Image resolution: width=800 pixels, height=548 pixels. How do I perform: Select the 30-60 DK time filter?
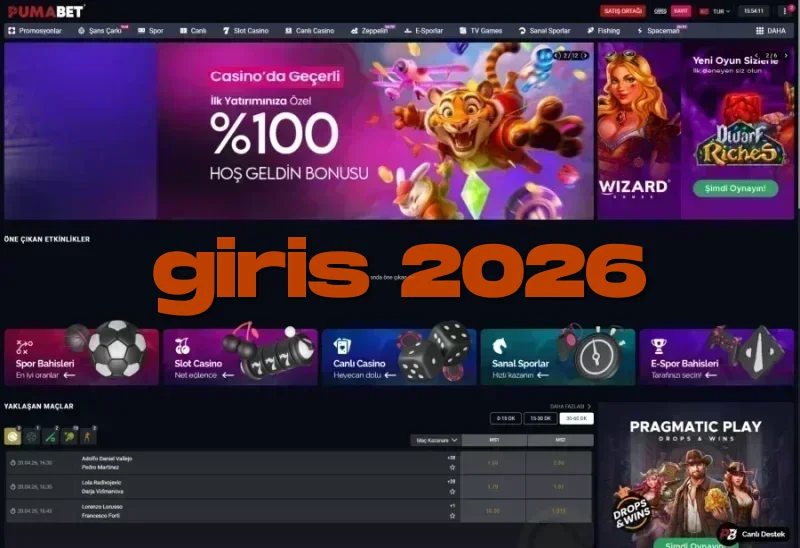pyautogui.click(x=577, y=418)
